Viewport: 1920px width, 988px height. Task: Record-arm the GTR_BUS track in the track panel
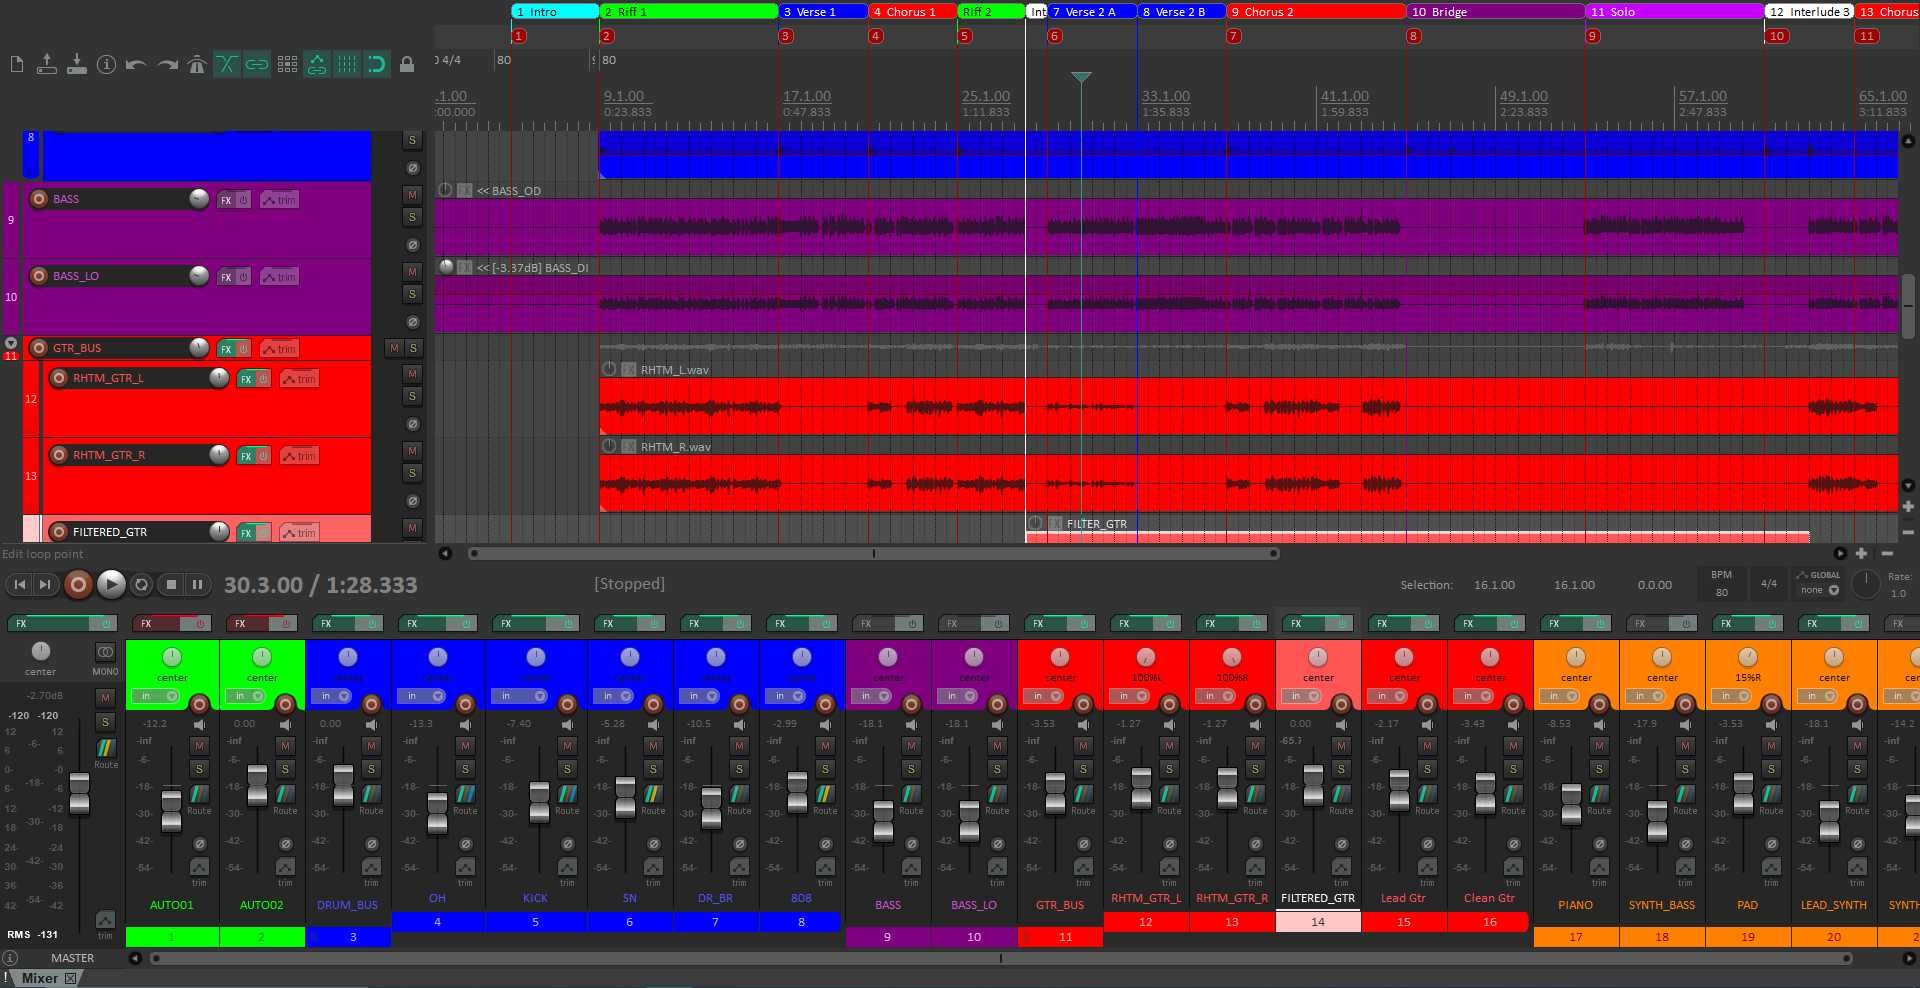pyautogui.click(x=39, y=348)
